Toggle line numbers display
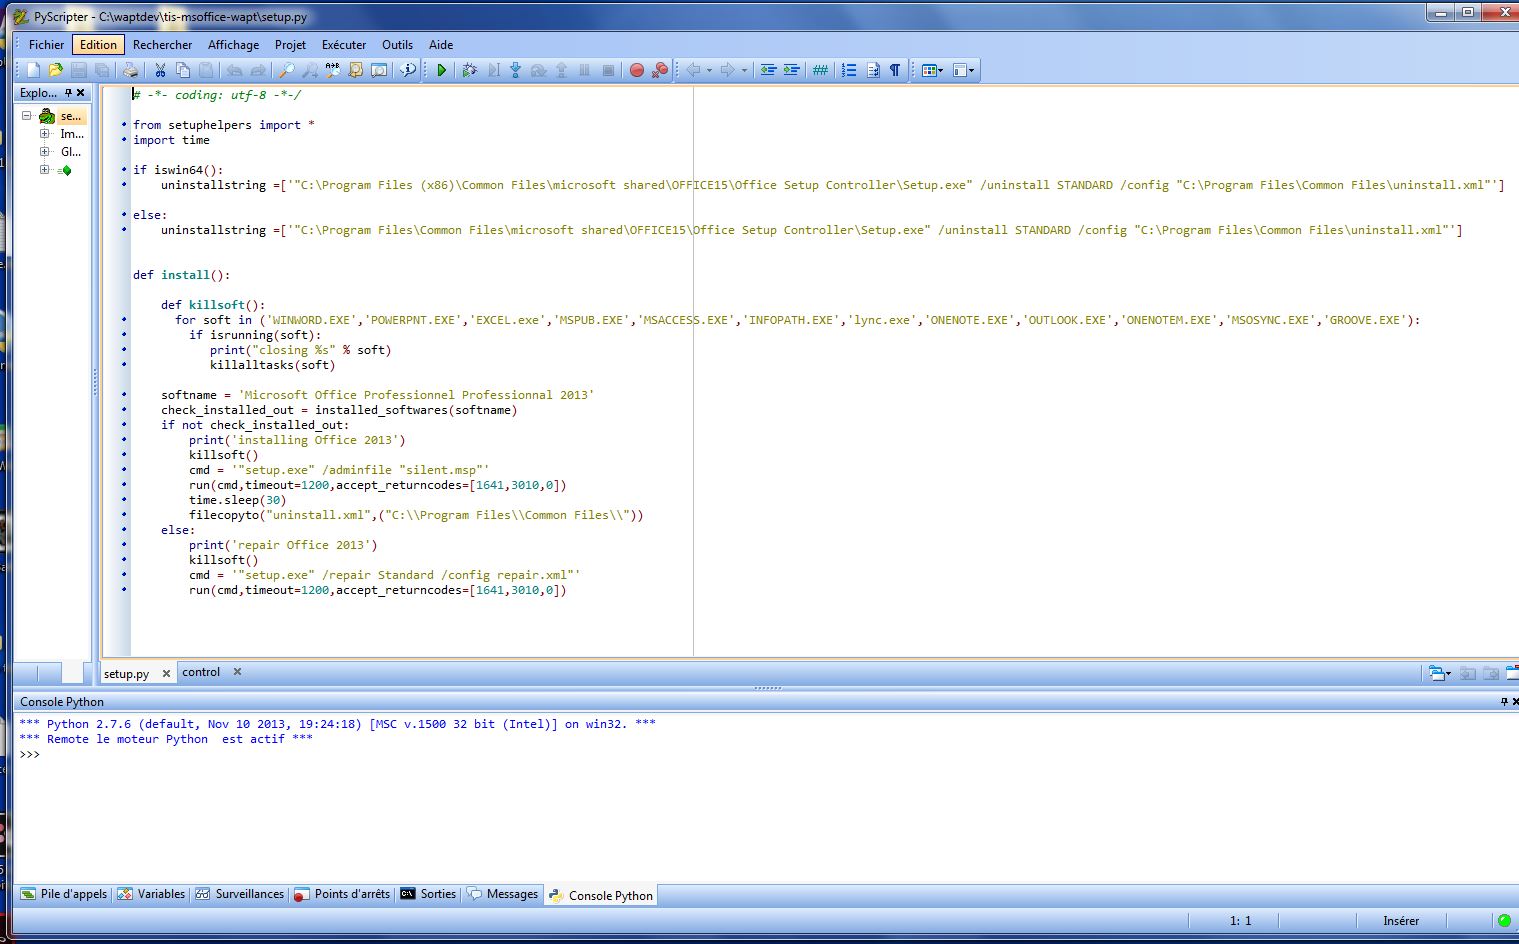The height and width of the screenshot is (944, 1519). point(849,70)
